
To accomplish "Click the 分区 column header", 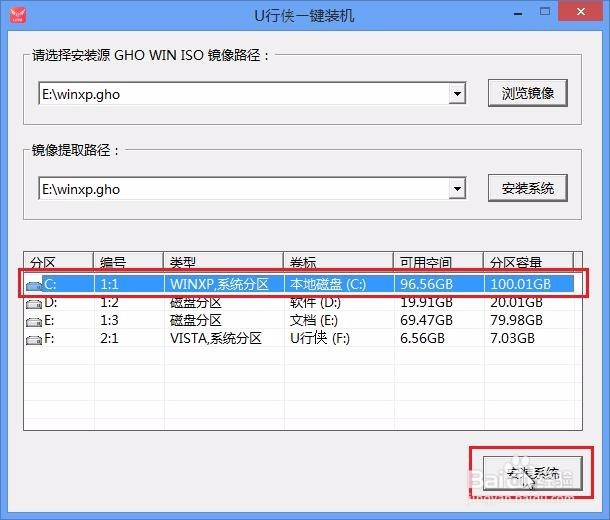I will point(58,261).
